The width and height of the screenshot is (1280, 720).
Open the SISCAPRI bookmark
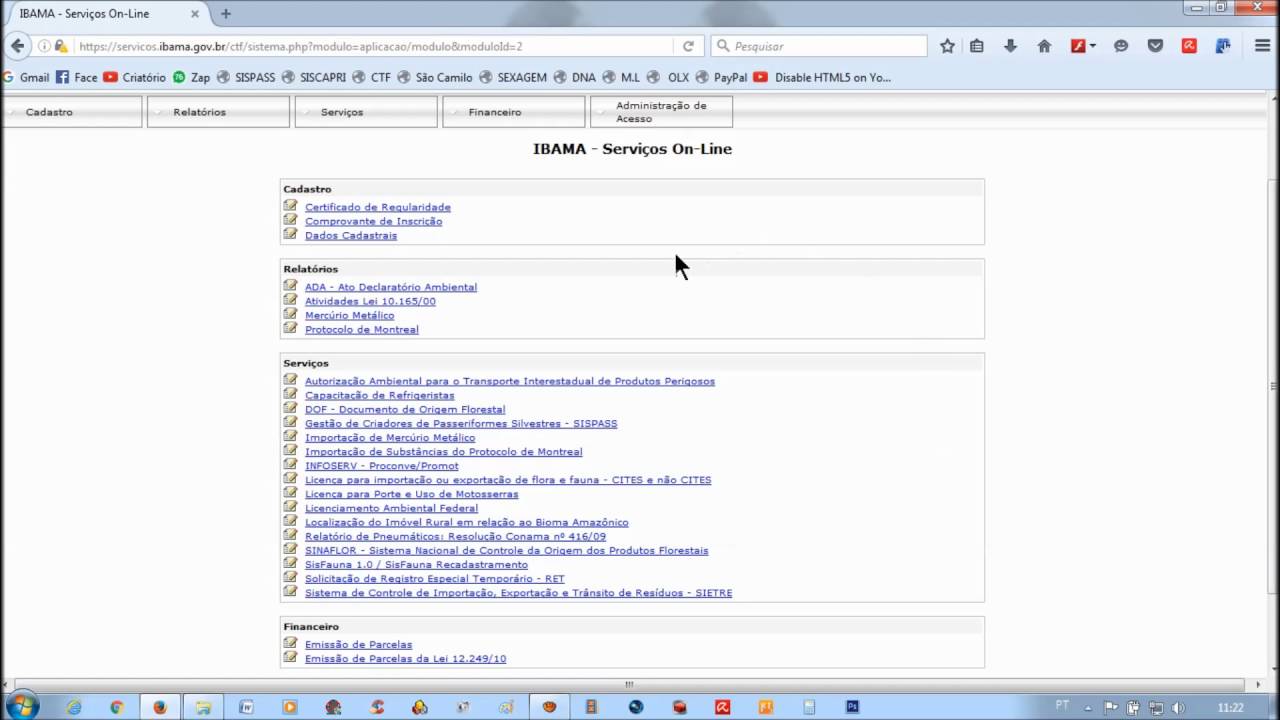click(314, 77)
